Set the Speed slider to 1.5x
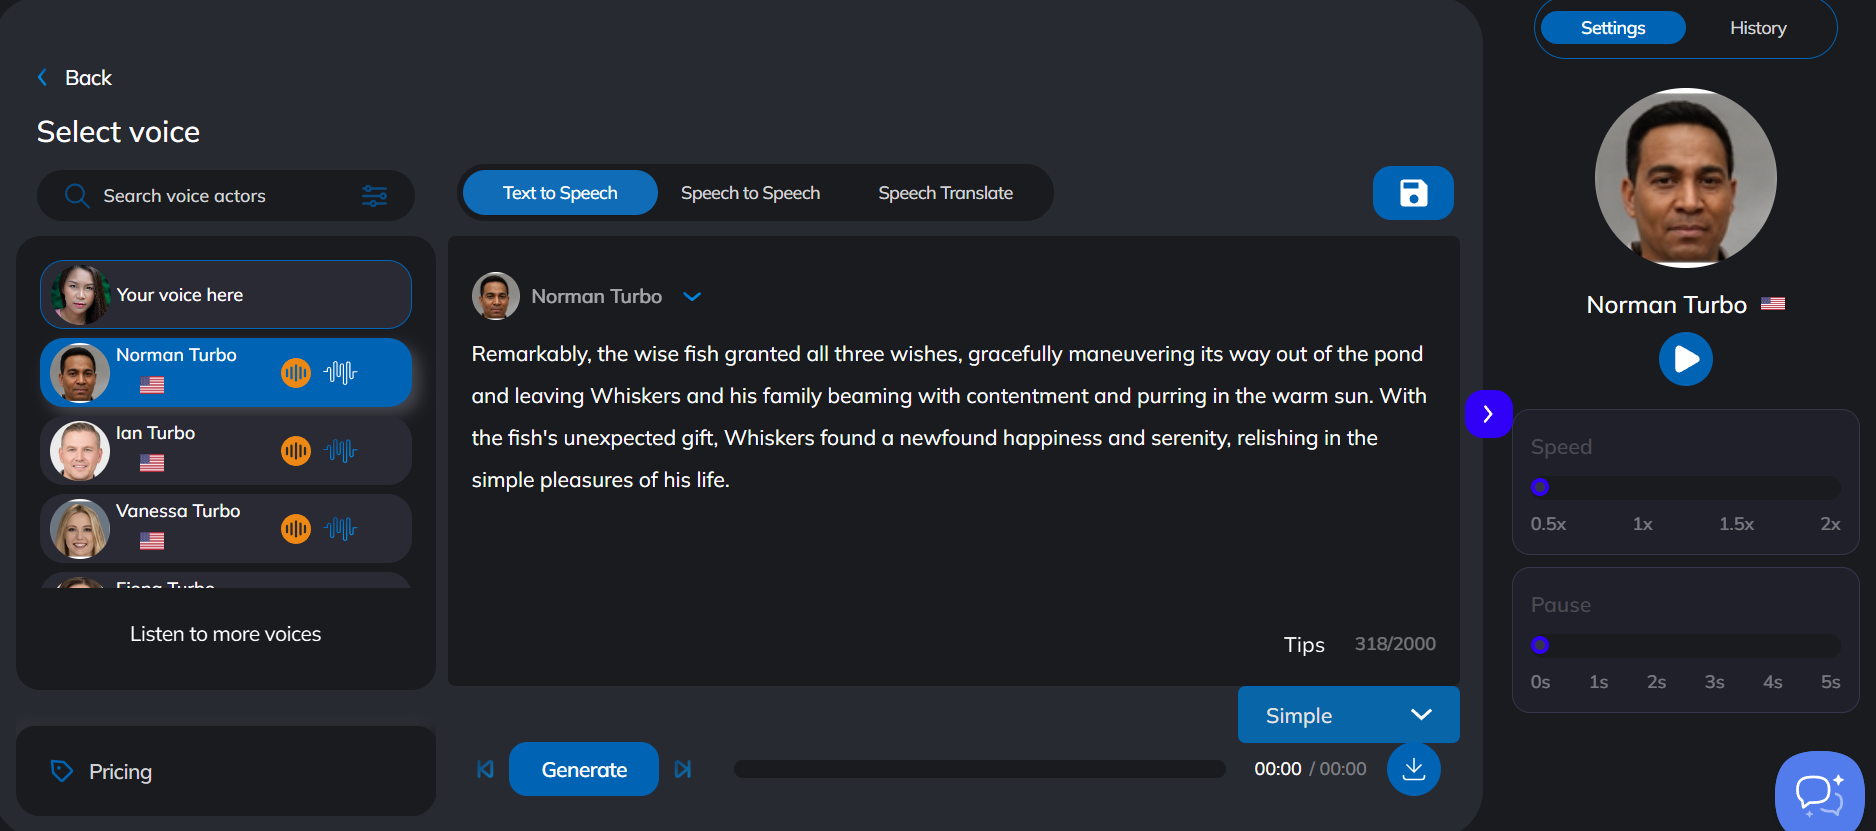 1737,488
